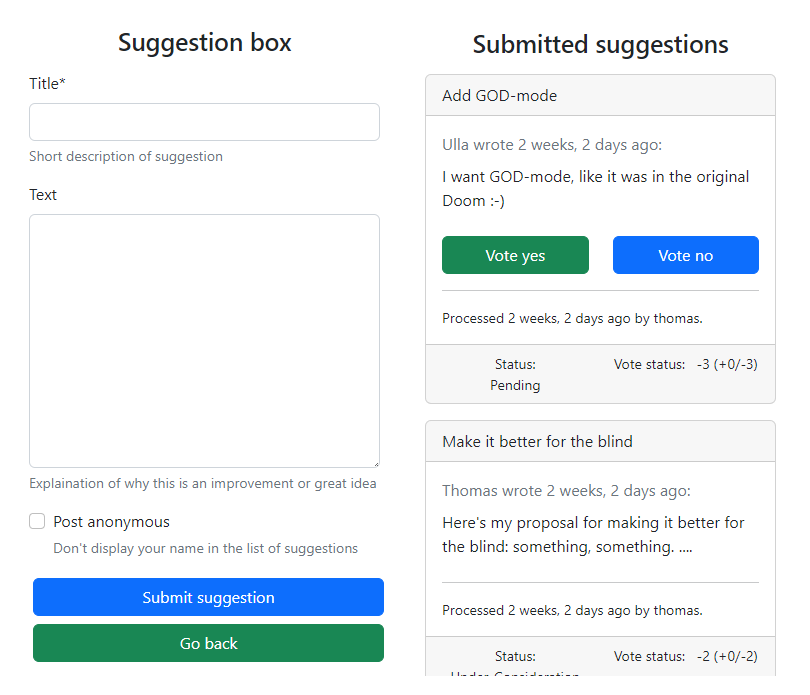Click the Submitted suggestions heading
Image resolution: width=810 pixels, height=695 pixels.
click(x=600, y=44)
